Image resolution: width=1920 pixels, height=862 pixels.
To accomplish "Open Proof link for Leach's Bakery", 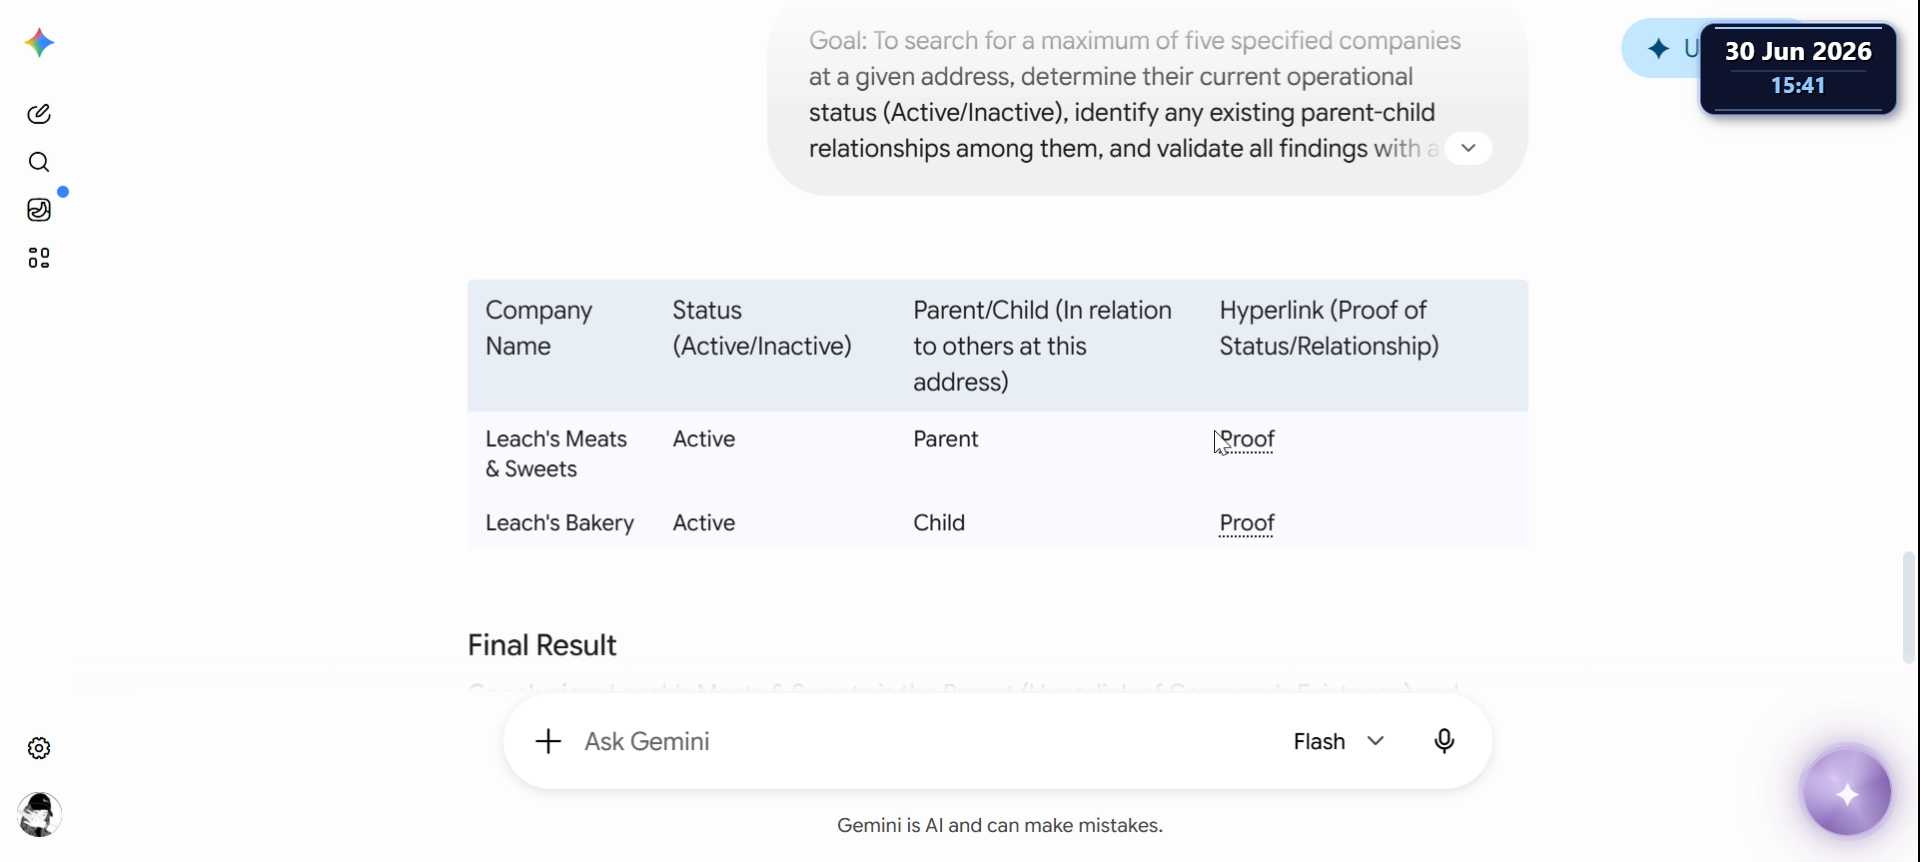I will click(1247, 523).
